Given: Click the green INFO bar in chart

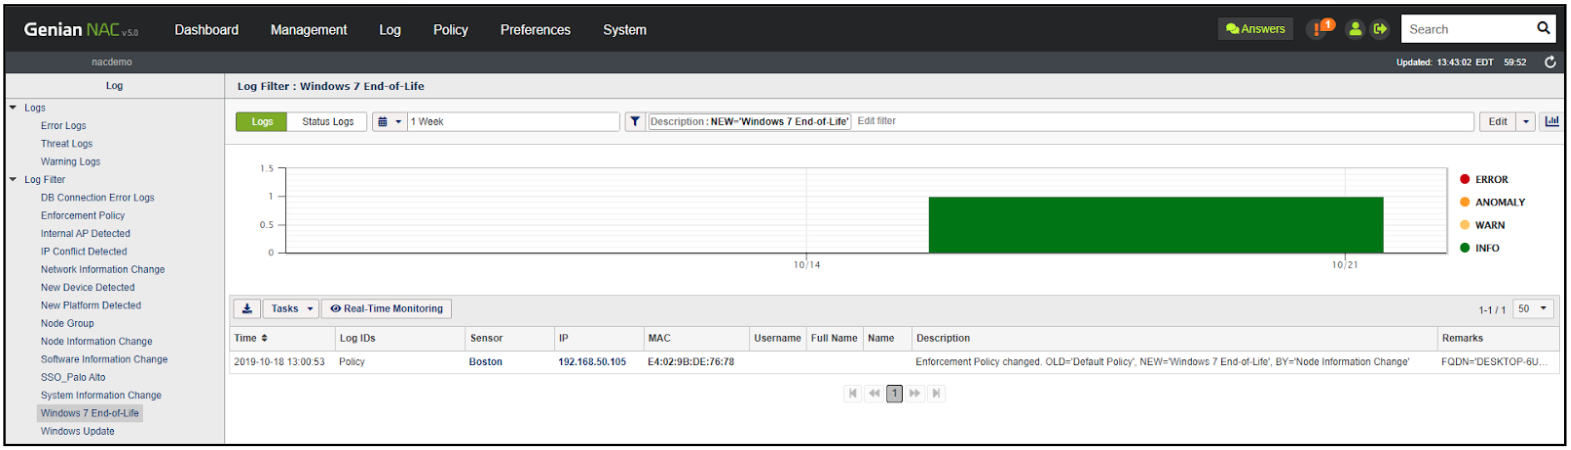Looking at the screenshot, I should pos(1155,225).
